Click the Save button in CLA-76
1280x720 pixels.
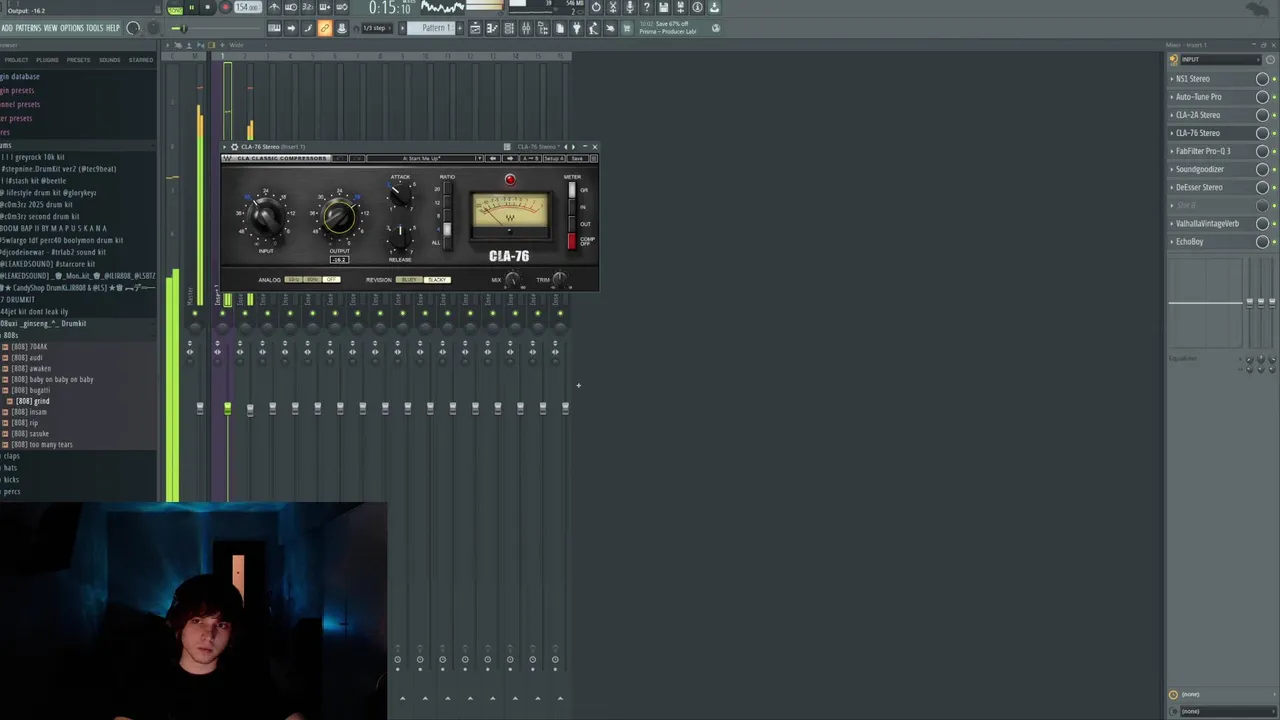(577, 158)
